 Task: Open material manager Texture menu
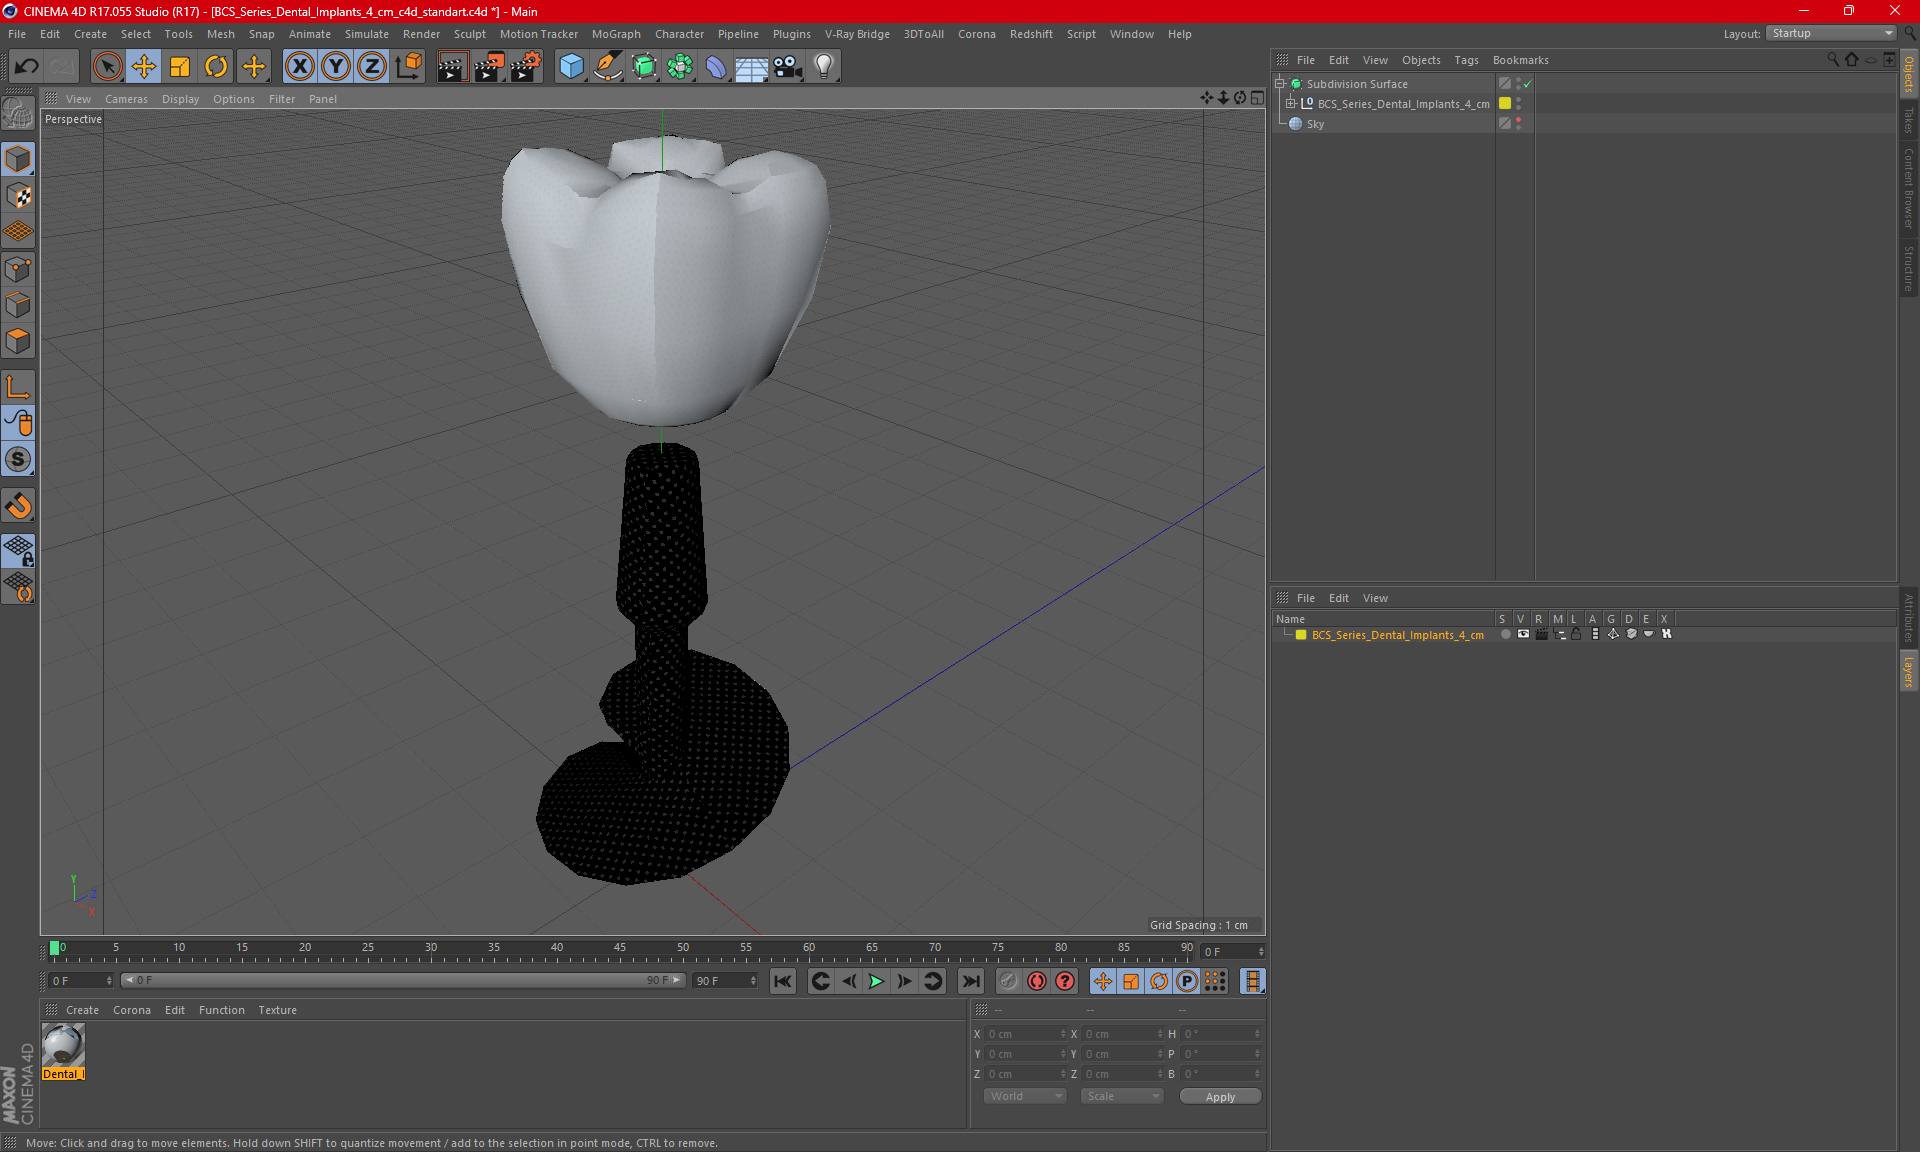(x=277, y=1010)
